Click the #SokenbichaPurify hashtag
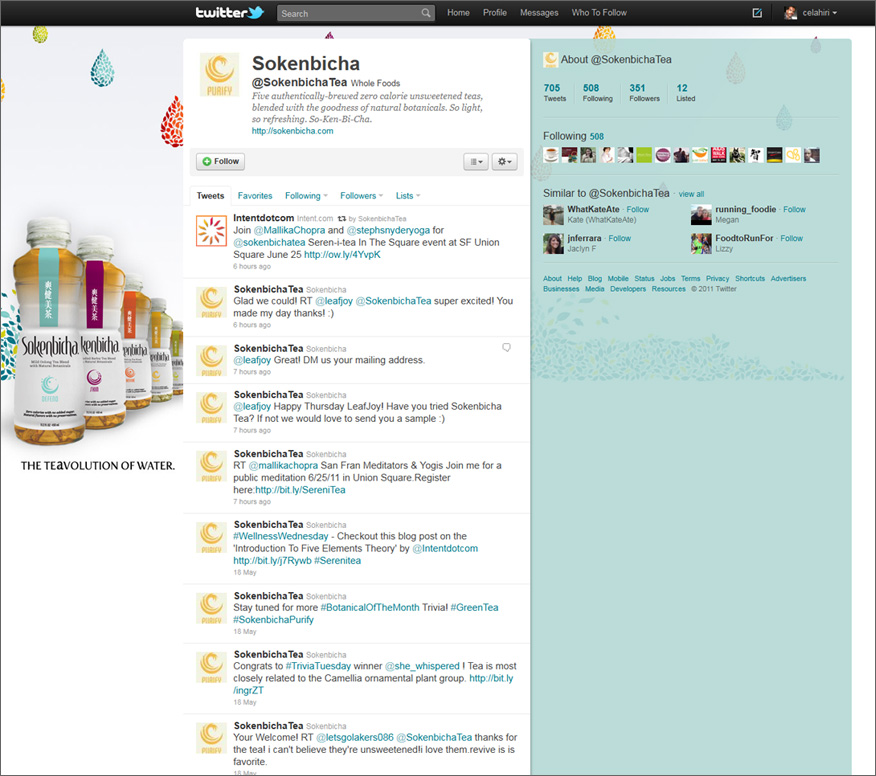This screenshot has height=776, width=876. click(273, 620)
